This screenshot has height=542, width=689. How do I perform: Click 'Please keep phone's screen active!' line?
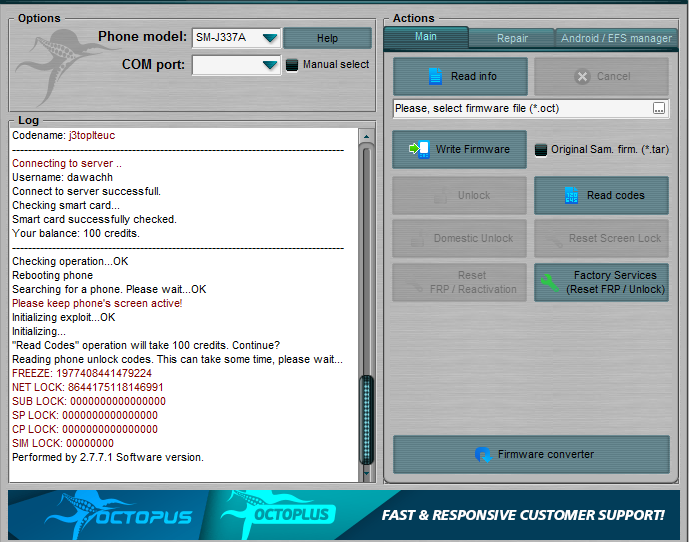click(97, 303)
